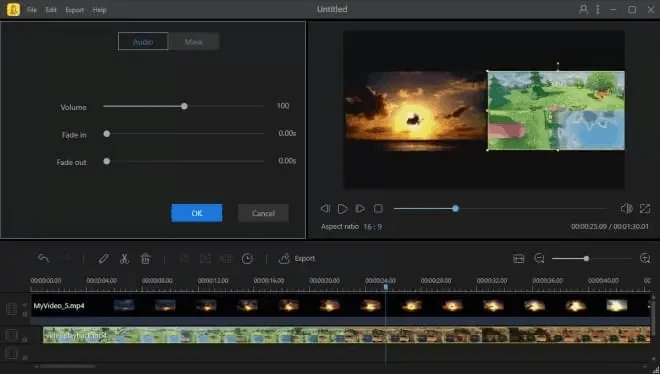Open the vertical three-dot more options menu
Image resolution: width=660 pixels, height=374 pixels.
pos(598,9)
